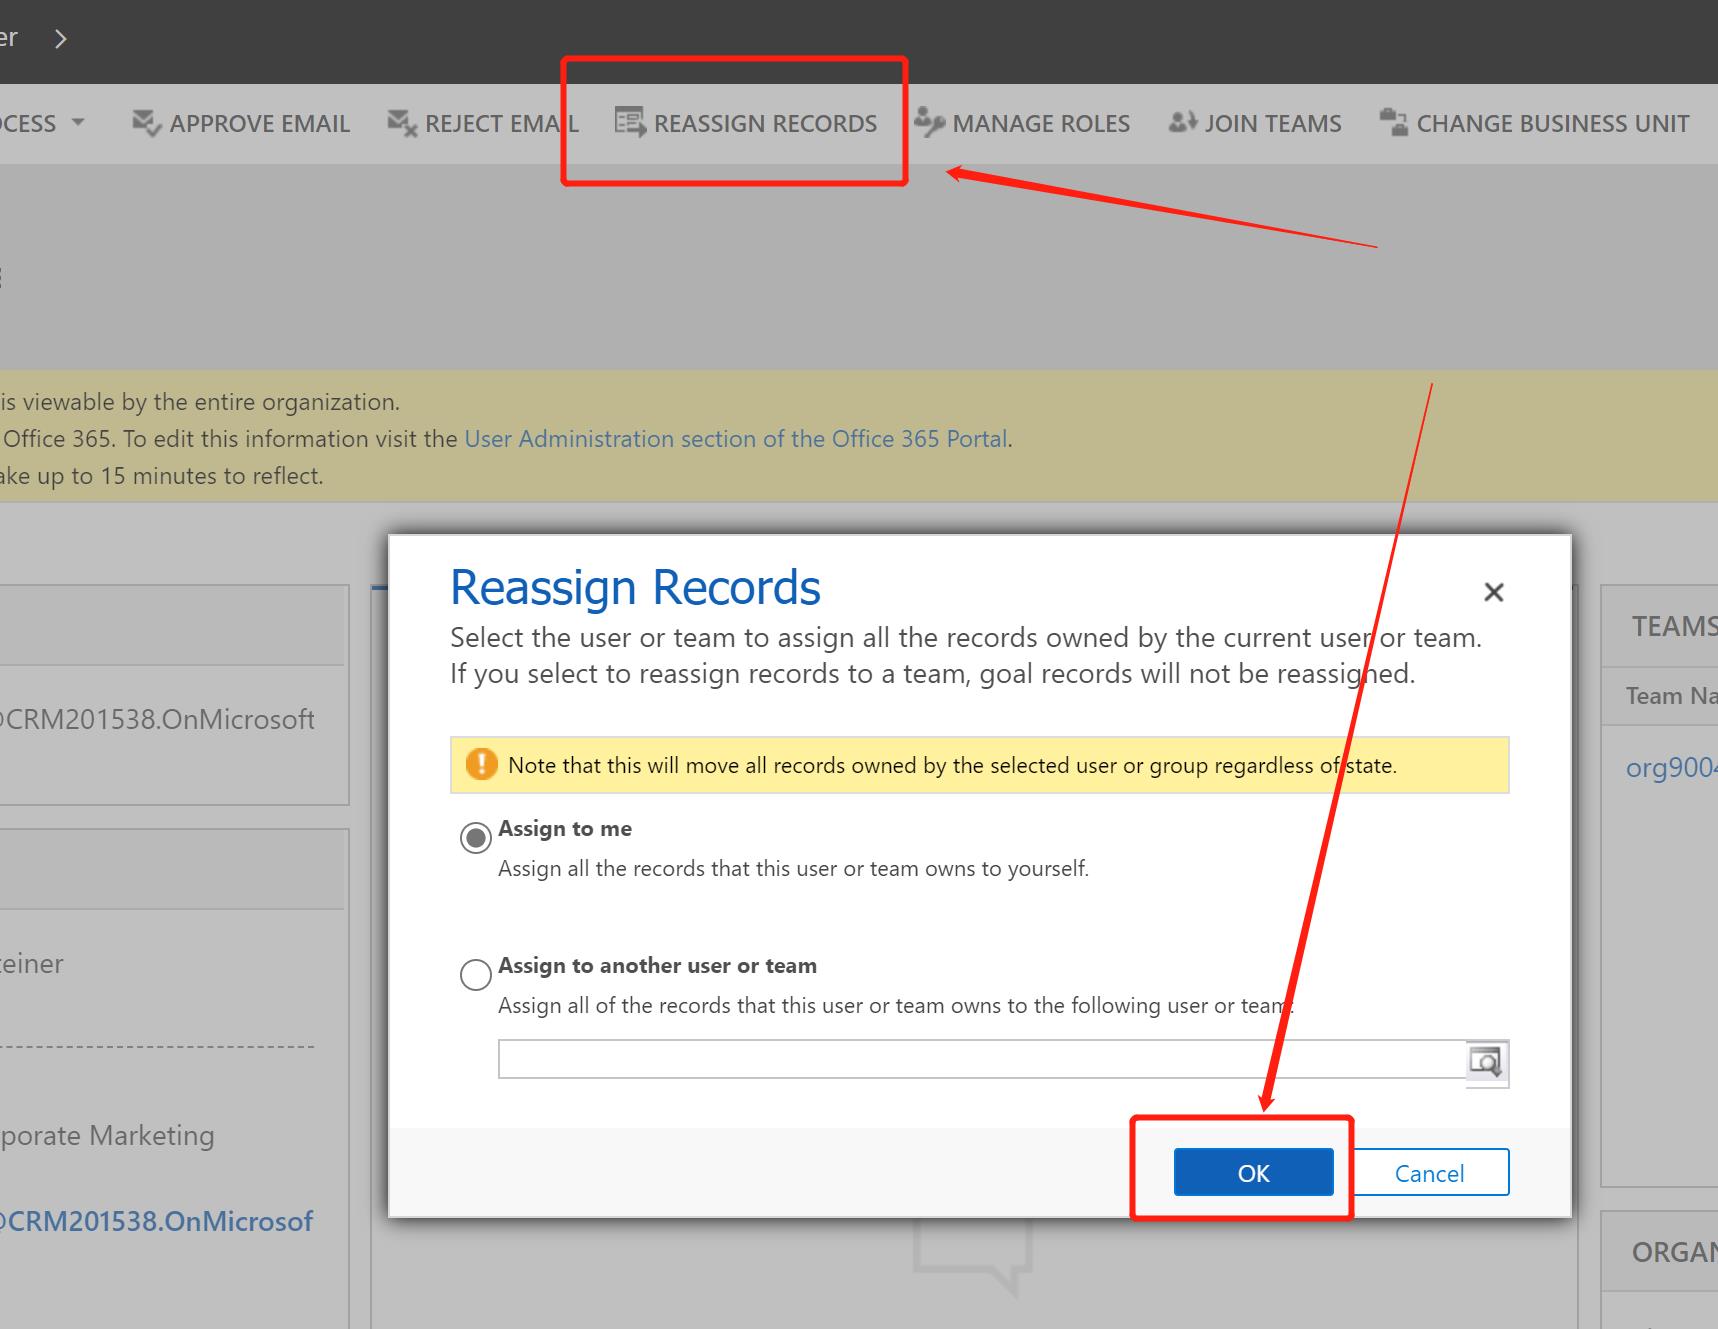The width and height of the screenshot is (1718, 1329).
Task: Choose REJECT EMAIL in the command bar
Action: click(x=483, y=123)
